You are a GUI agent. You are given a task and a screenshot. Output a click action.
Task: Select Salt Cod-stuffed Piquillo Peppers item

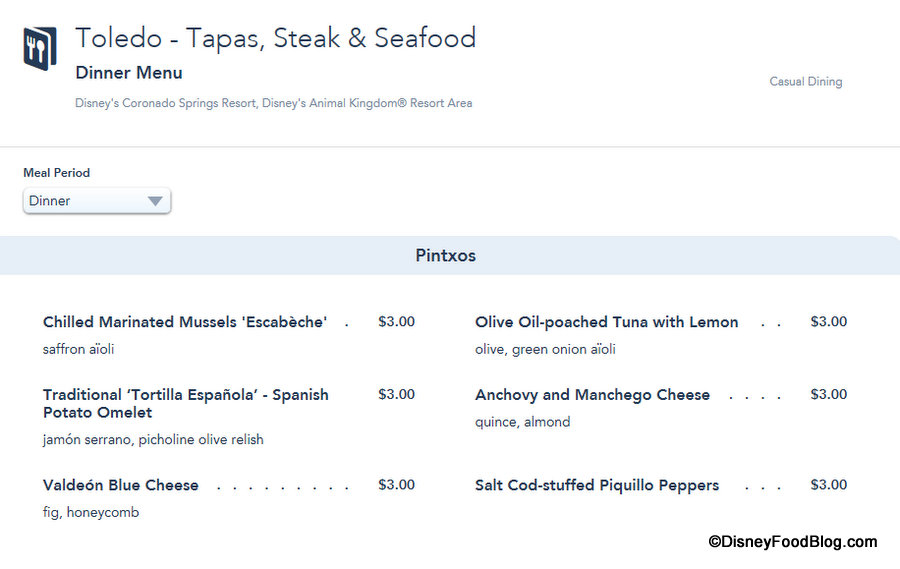click(x=597, y=485)
